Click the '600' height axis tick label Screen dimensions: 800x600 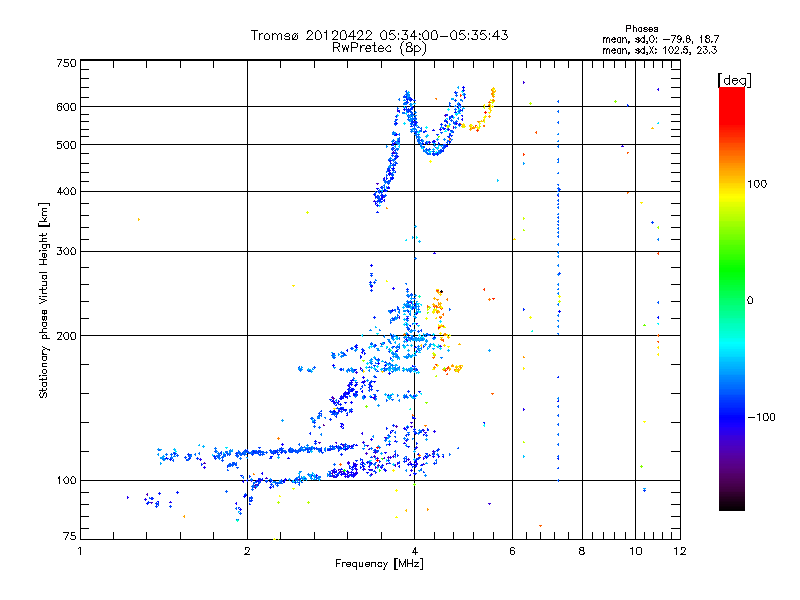click(67, 107)
